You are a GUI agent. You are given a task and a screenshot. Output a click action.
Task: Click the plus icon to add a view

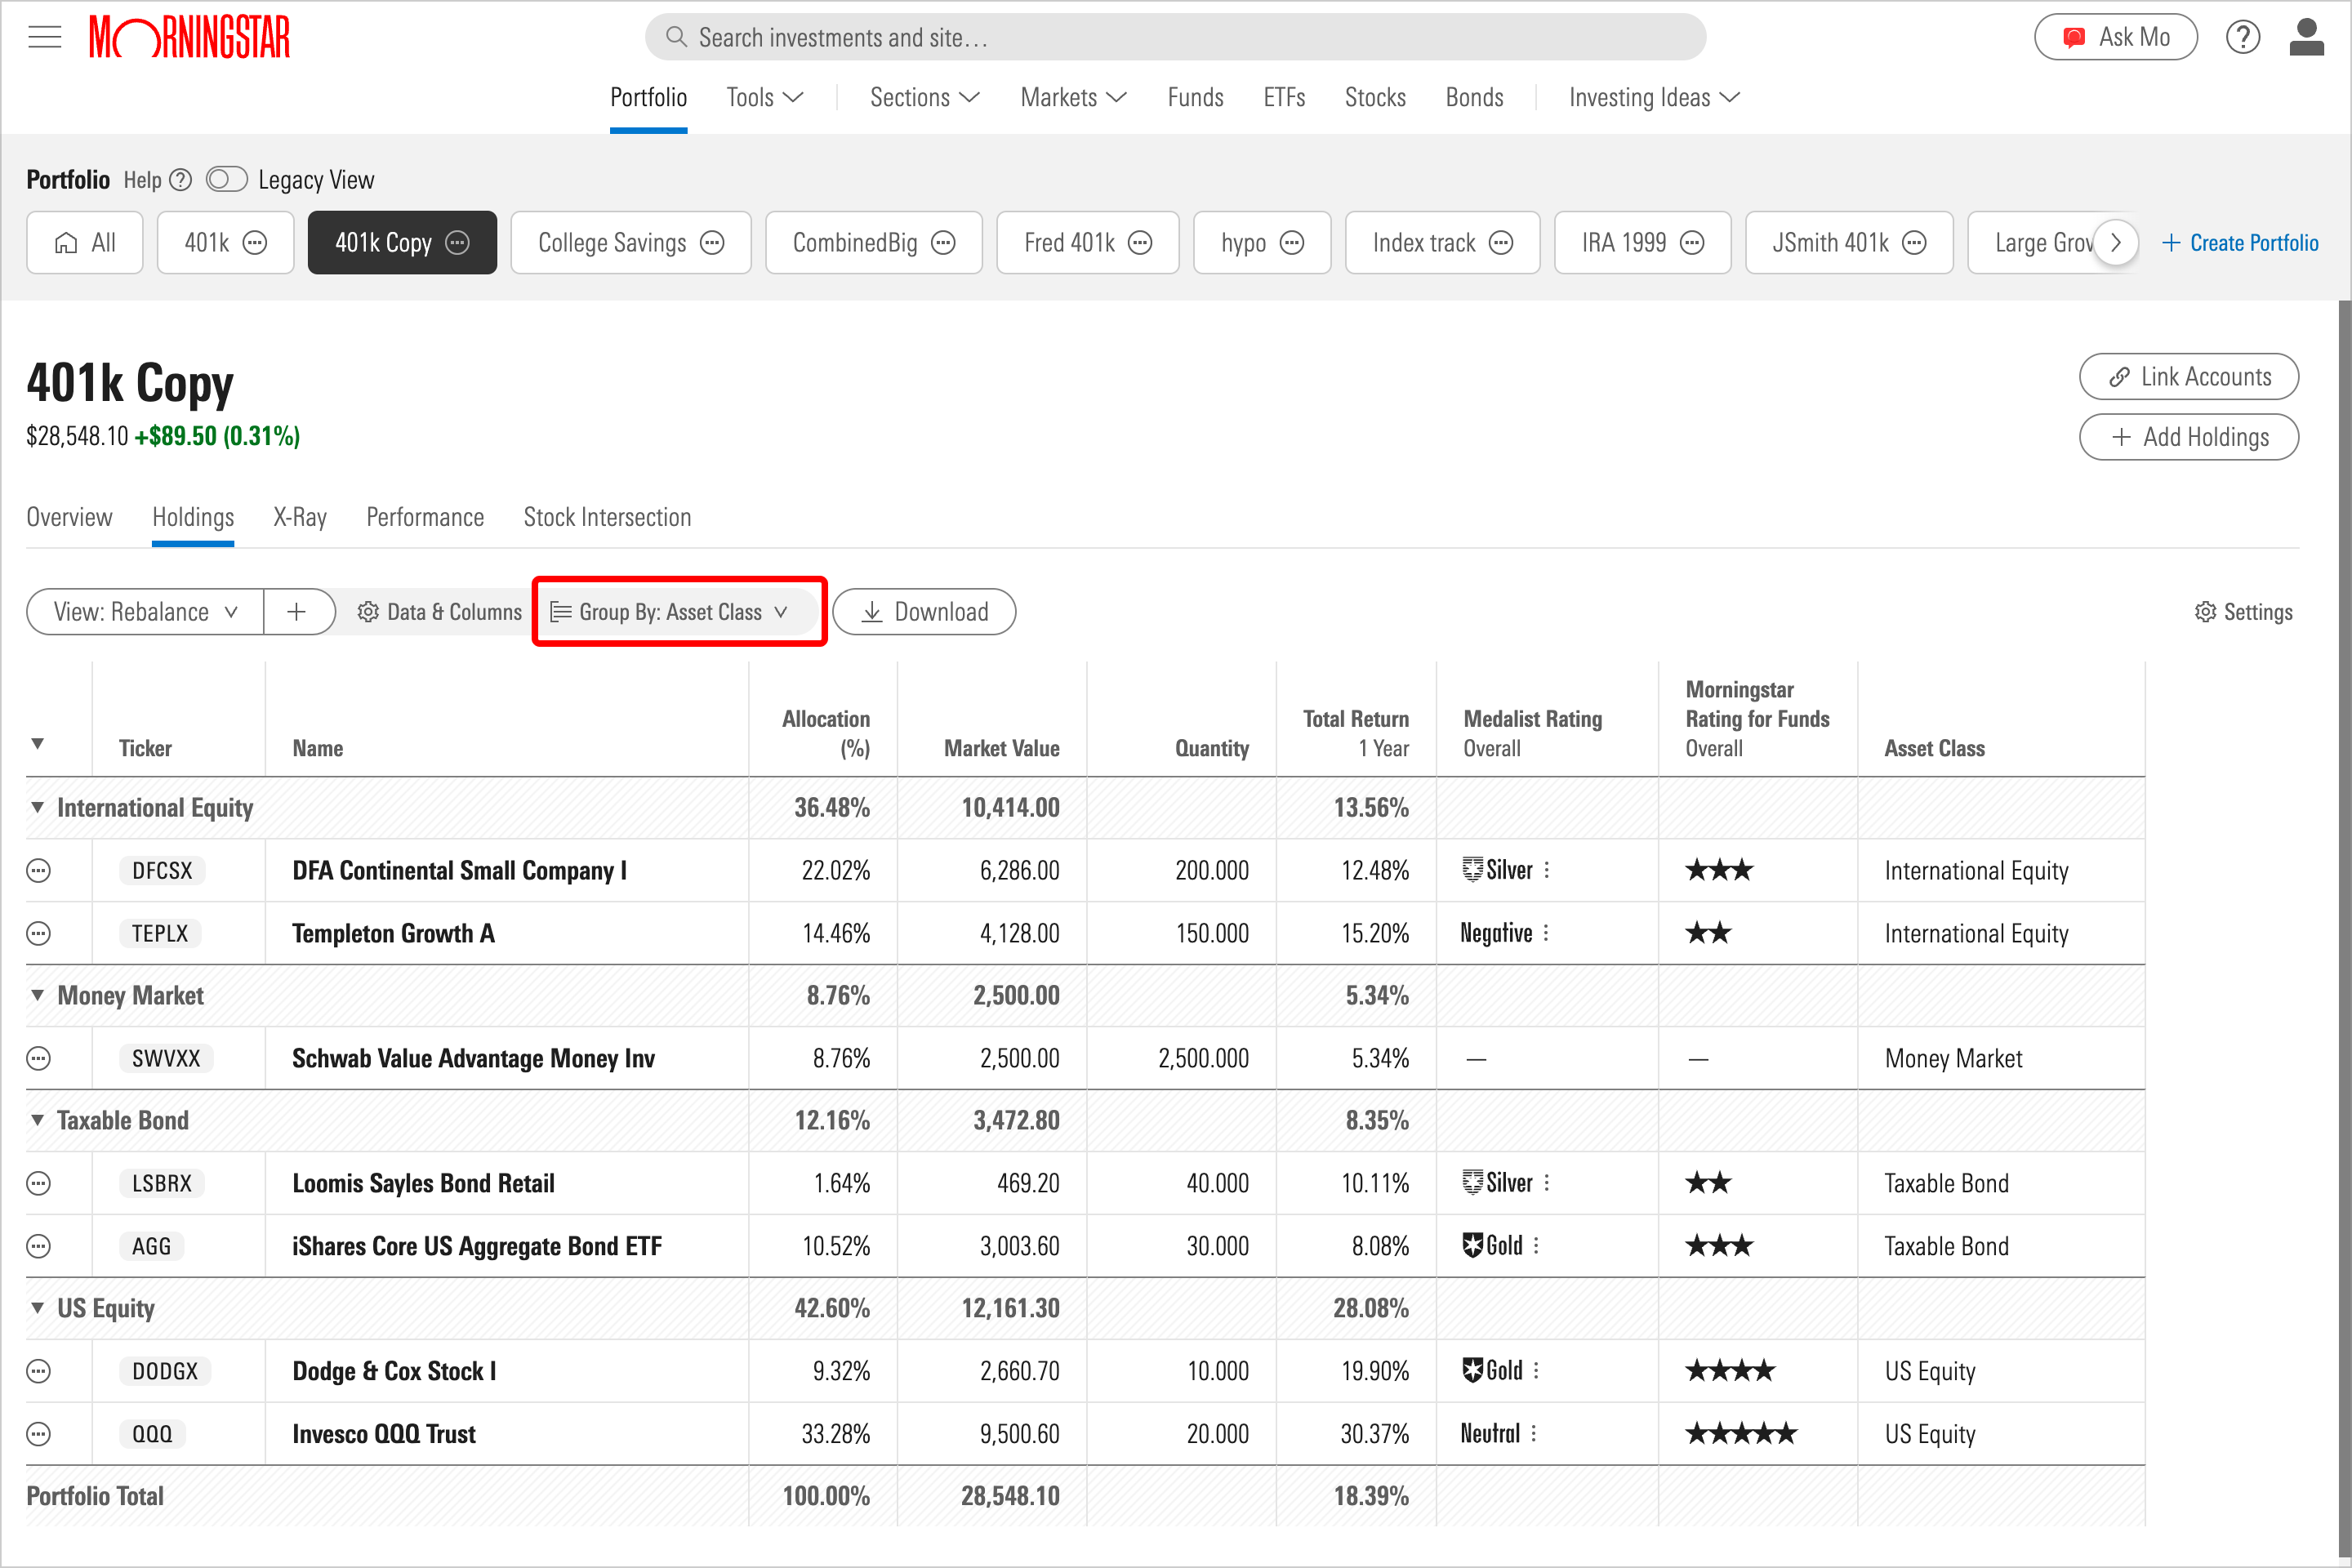point(297,612)
